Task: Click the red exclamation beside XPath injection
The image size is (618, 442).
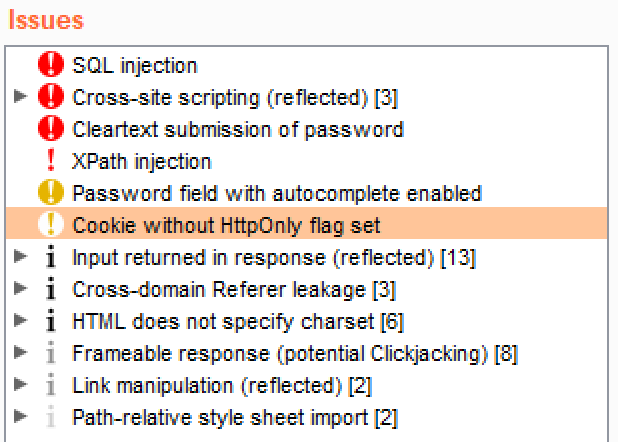Action: coord(50,162)
